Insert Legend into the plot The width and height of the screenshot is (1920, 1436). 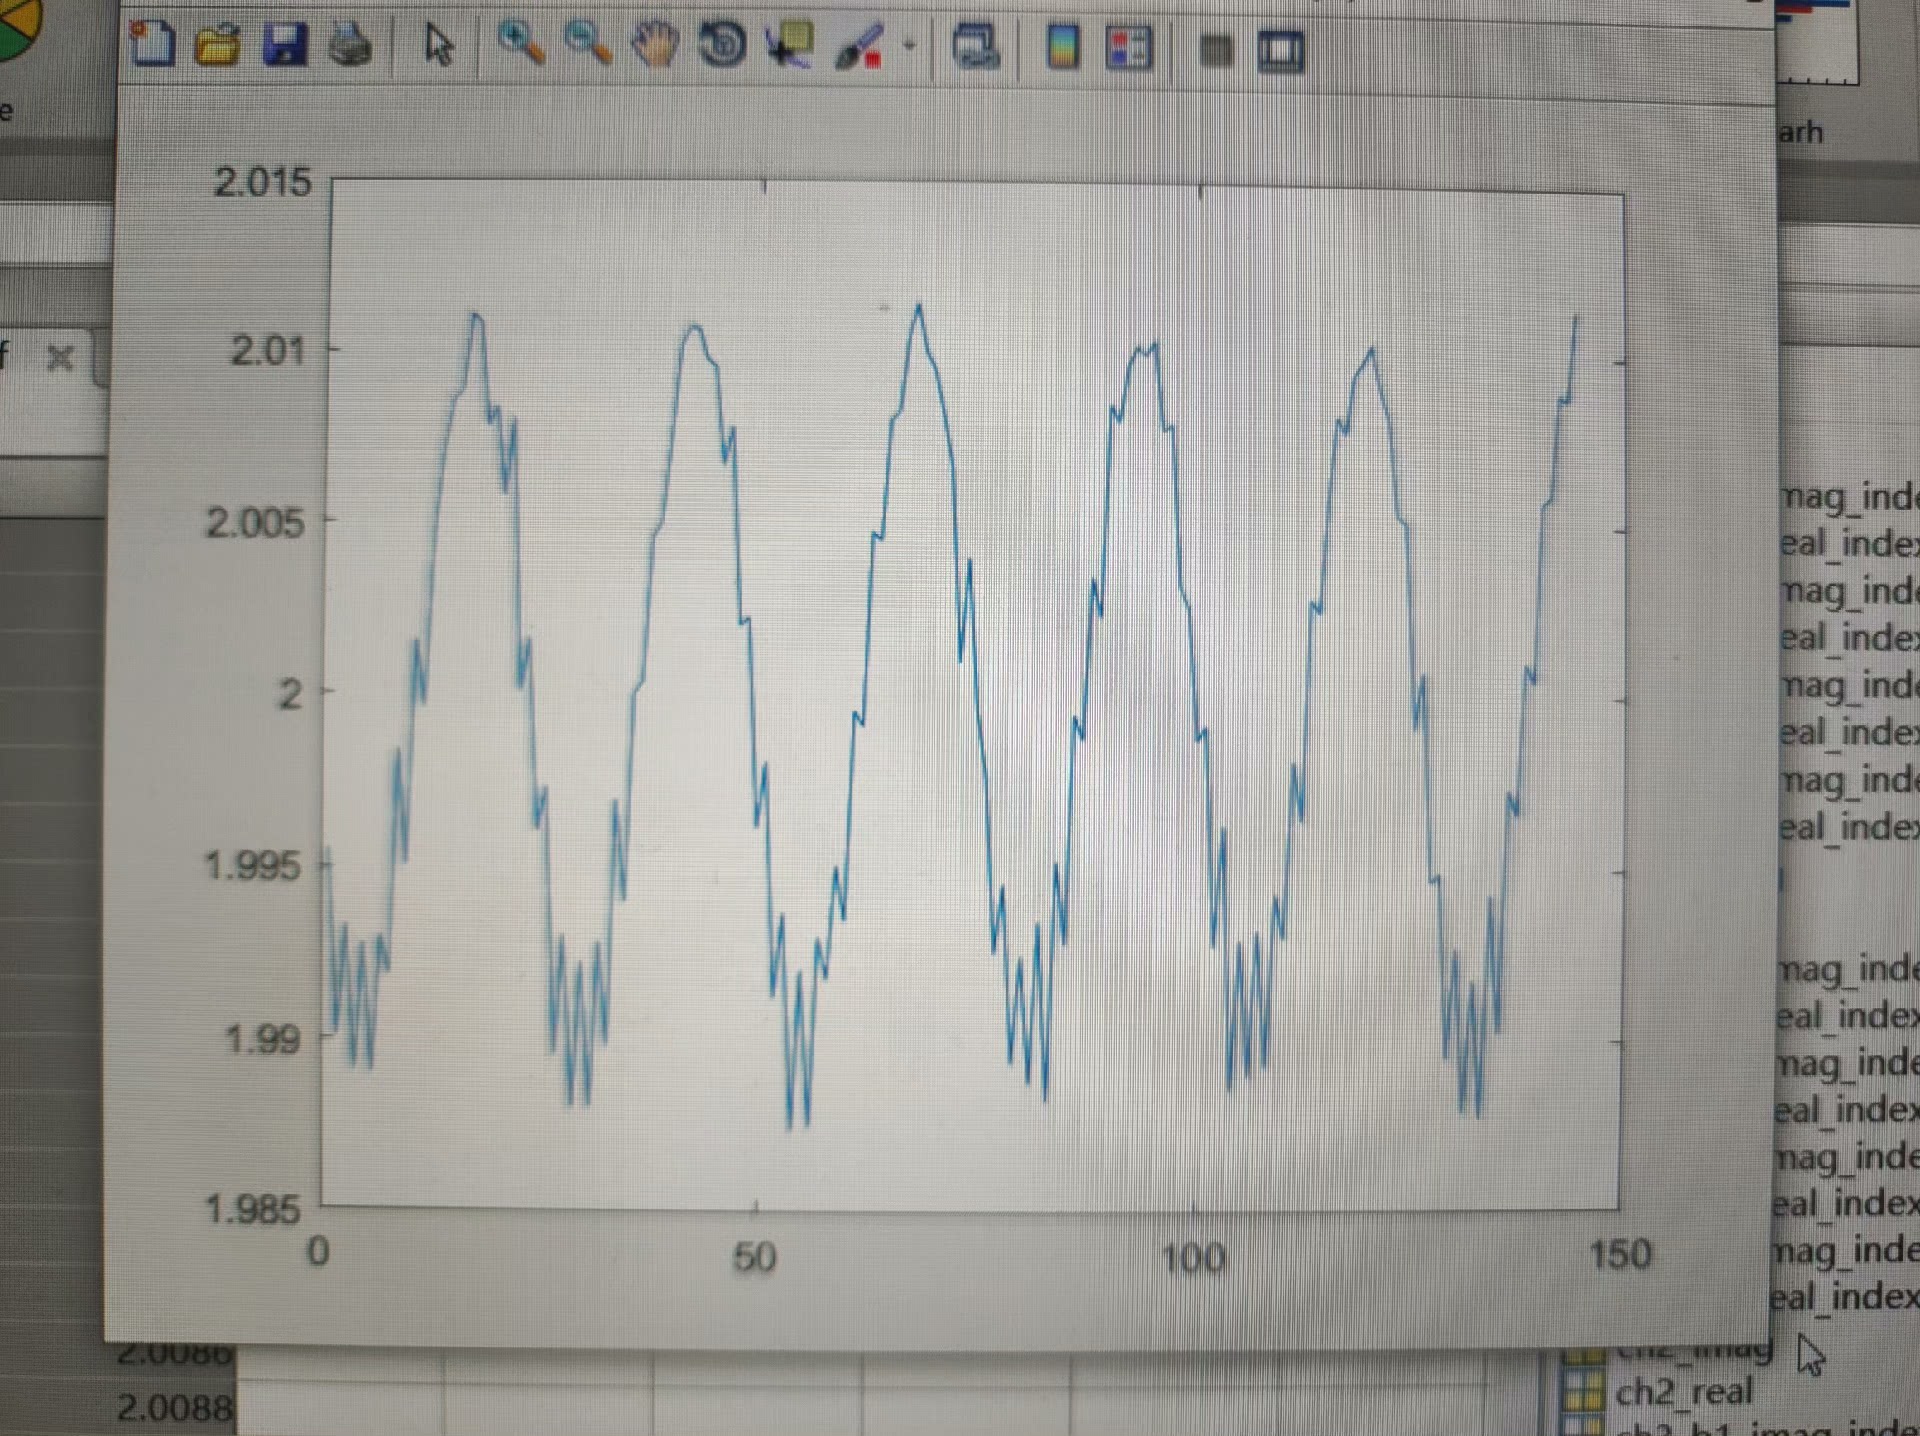pyautogui.click(x=1129, y=48)
